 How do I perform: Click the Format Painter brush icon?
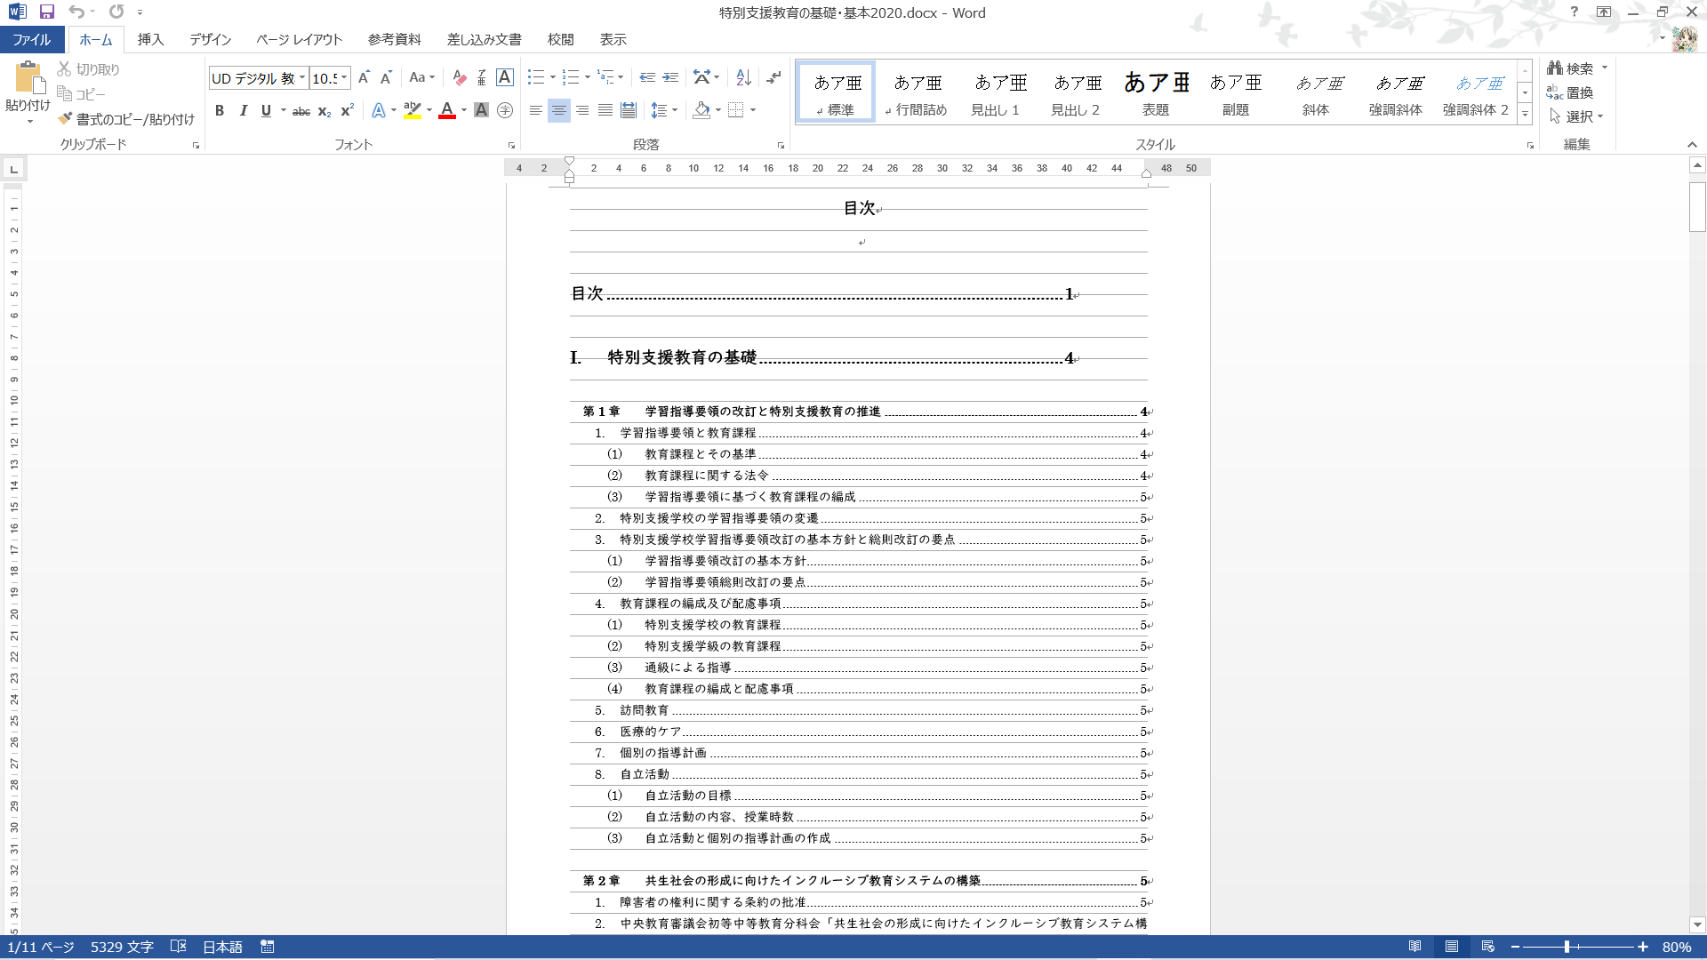click(x=65, y=119)
